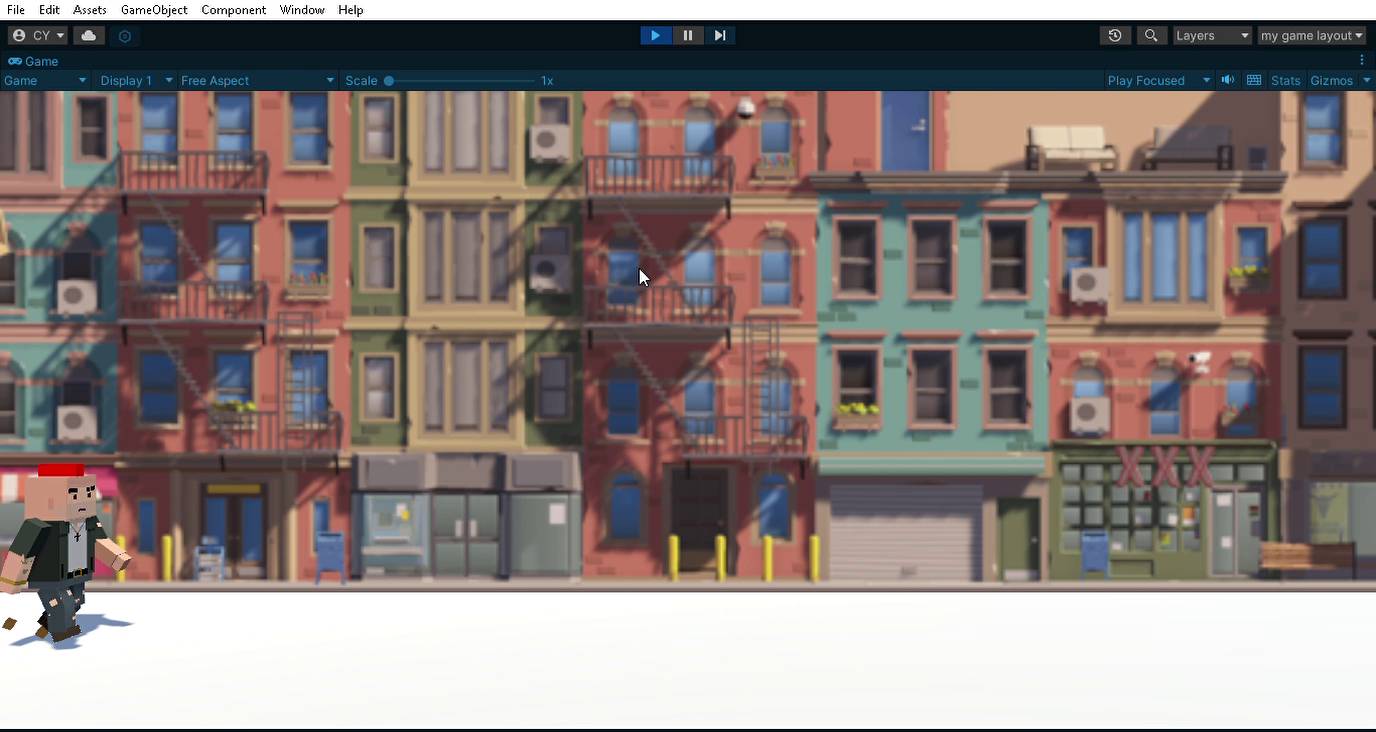Open the GameObject menu
Image resolution: width=1376 pixels, height=732 pixels.
[x=154, y=10]
